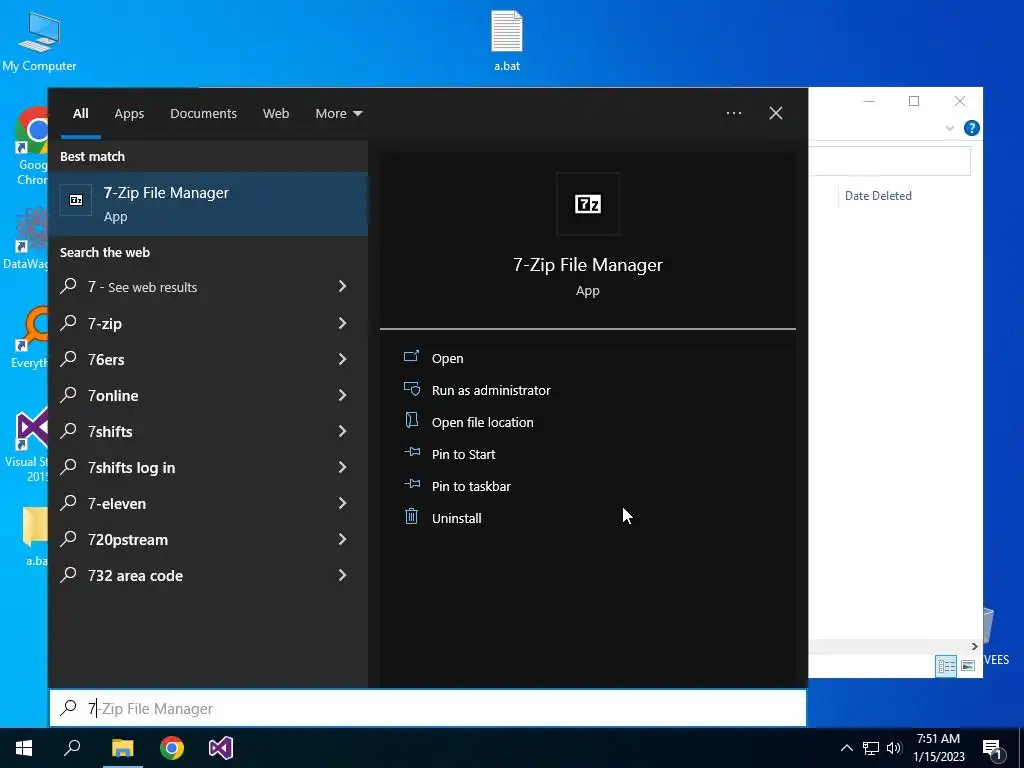This screenshot has height=768, width=1024.
Task: Click Explorer horizontal scrollbar right arrow
Action: coord(974,646)
